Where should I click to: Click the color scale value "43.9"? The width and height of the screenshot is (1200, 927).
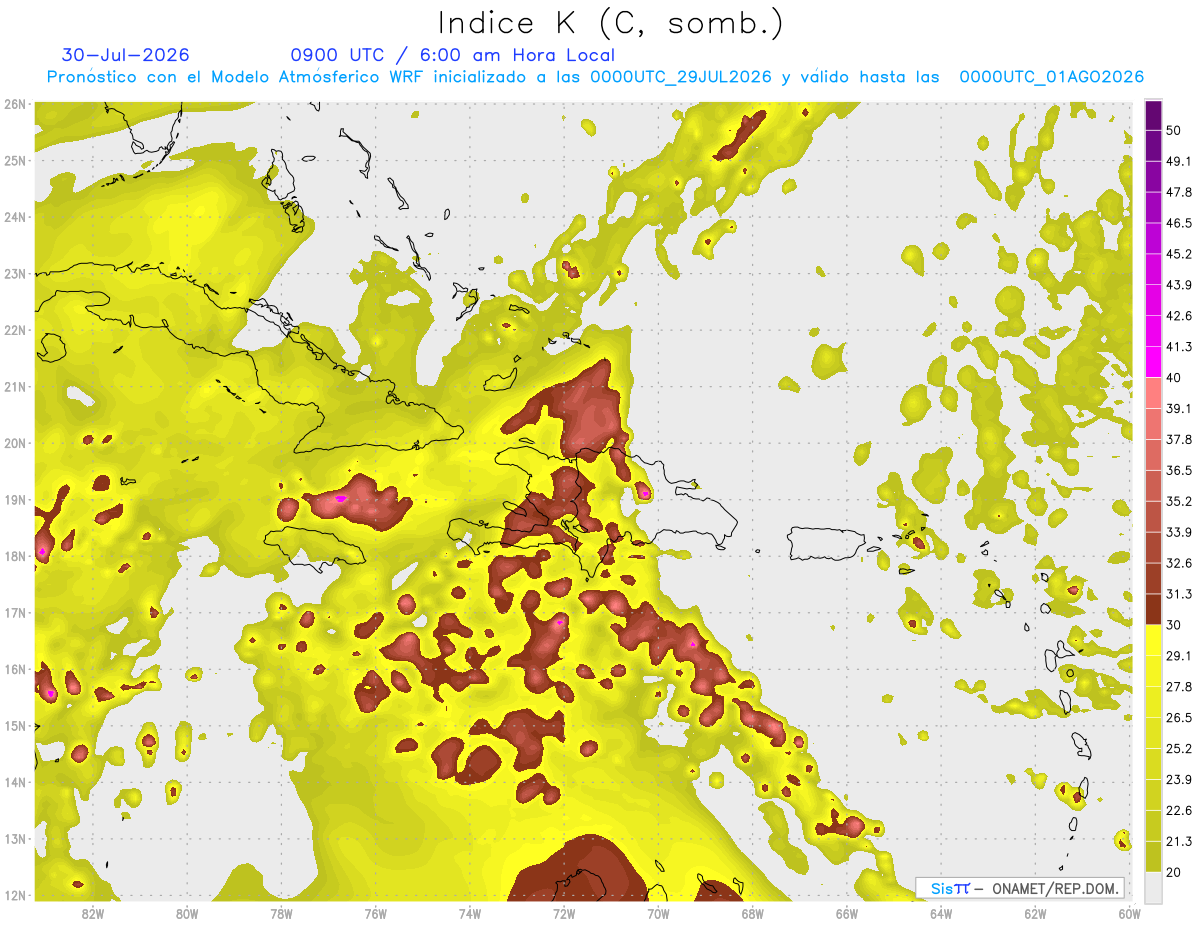1178,285
